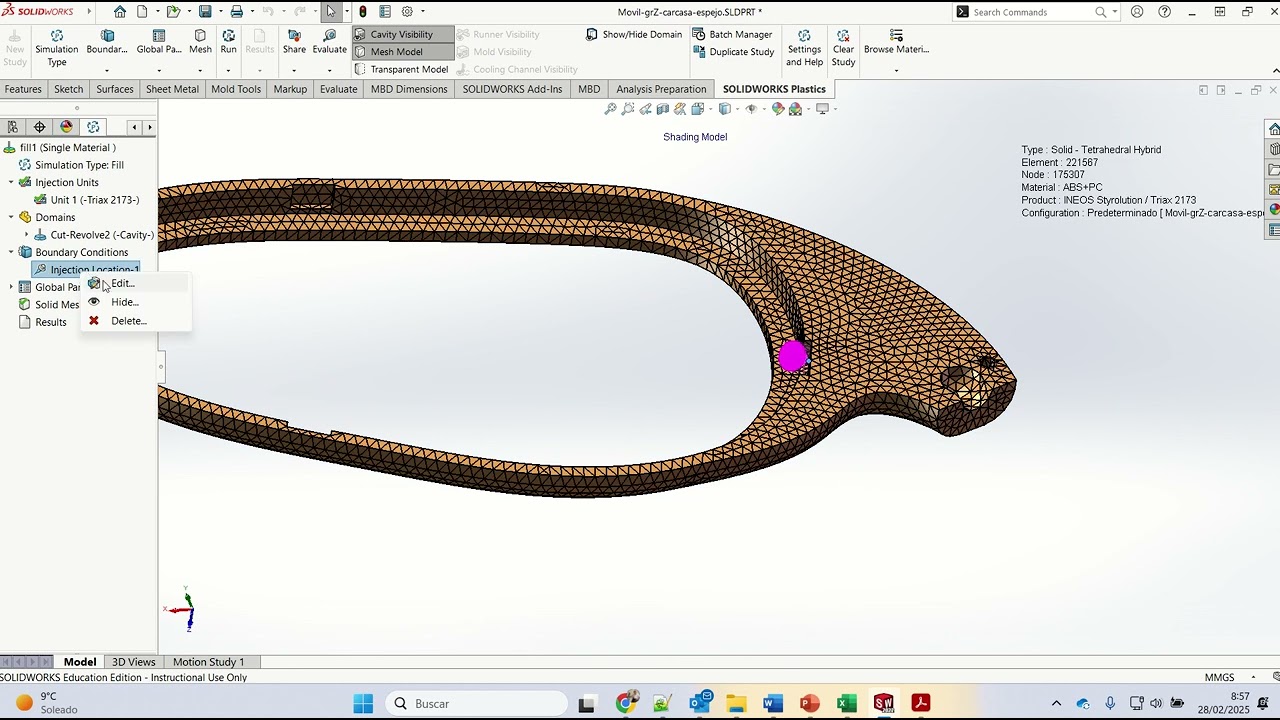Open the FeatureManager design tree tab

click(x=12, y=127)
